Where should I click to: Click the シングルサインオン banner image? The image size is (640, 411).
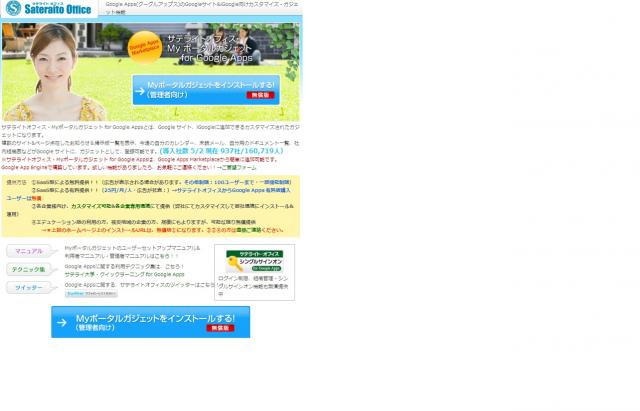click(255, 261)
